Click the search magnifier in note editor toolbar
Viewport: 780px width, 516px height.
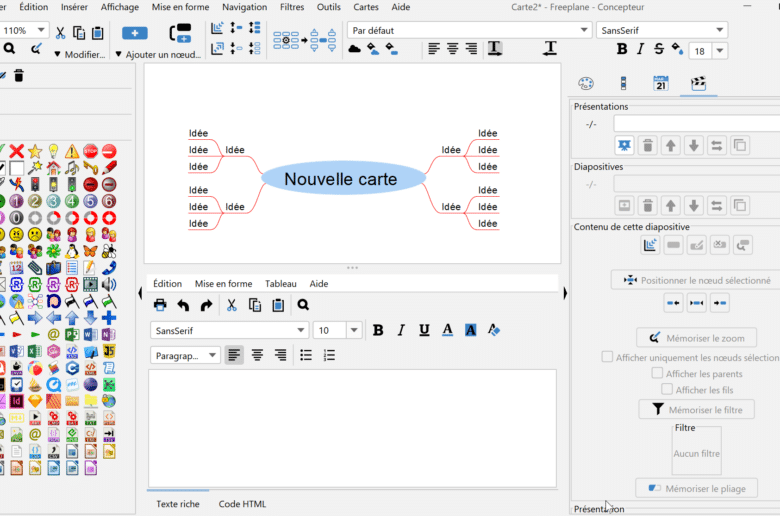303,305
